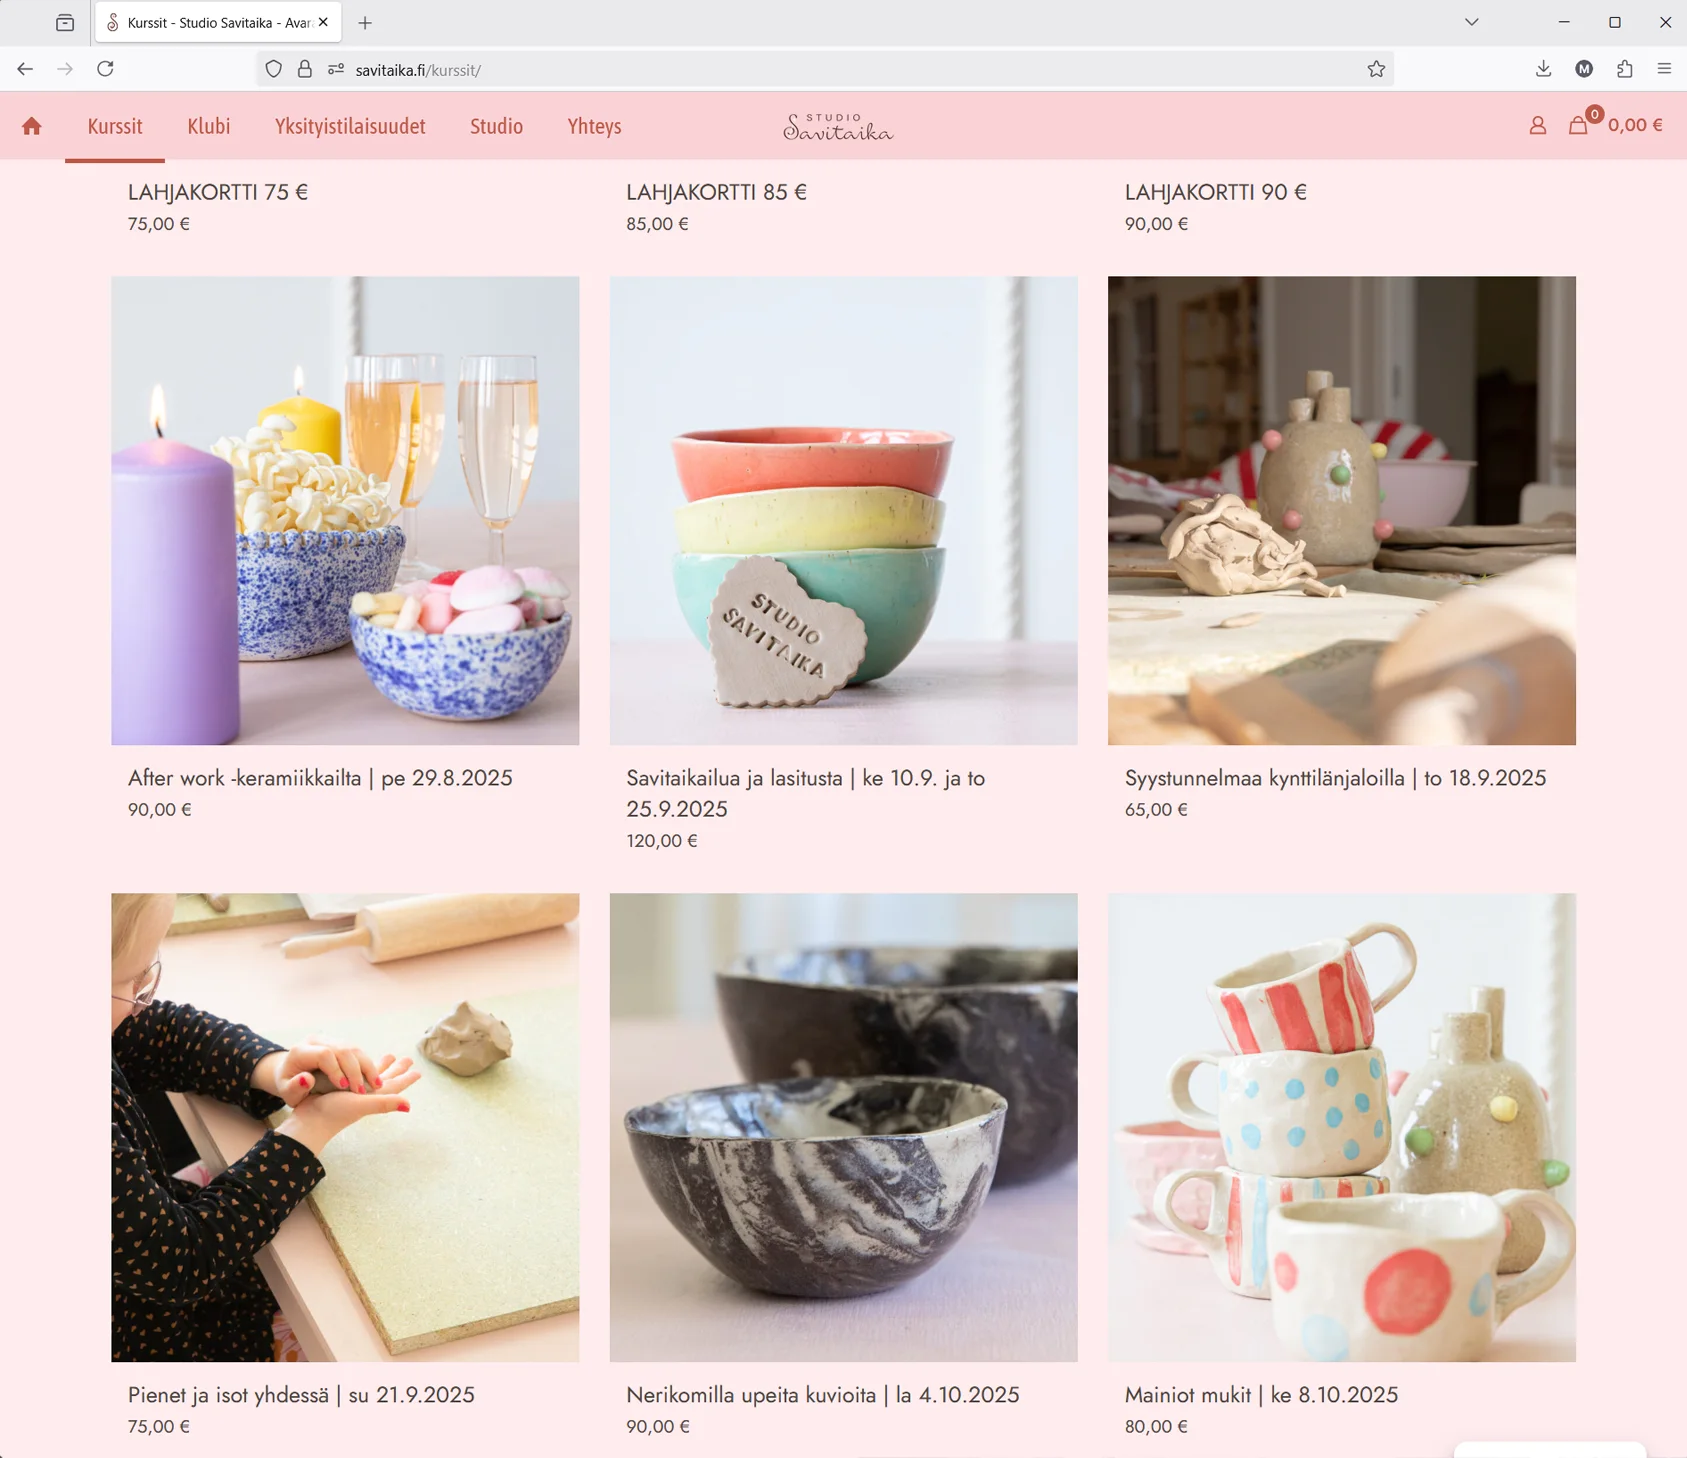
Task: Click the Studio Savitaika logo
Action: pos(838,127)
